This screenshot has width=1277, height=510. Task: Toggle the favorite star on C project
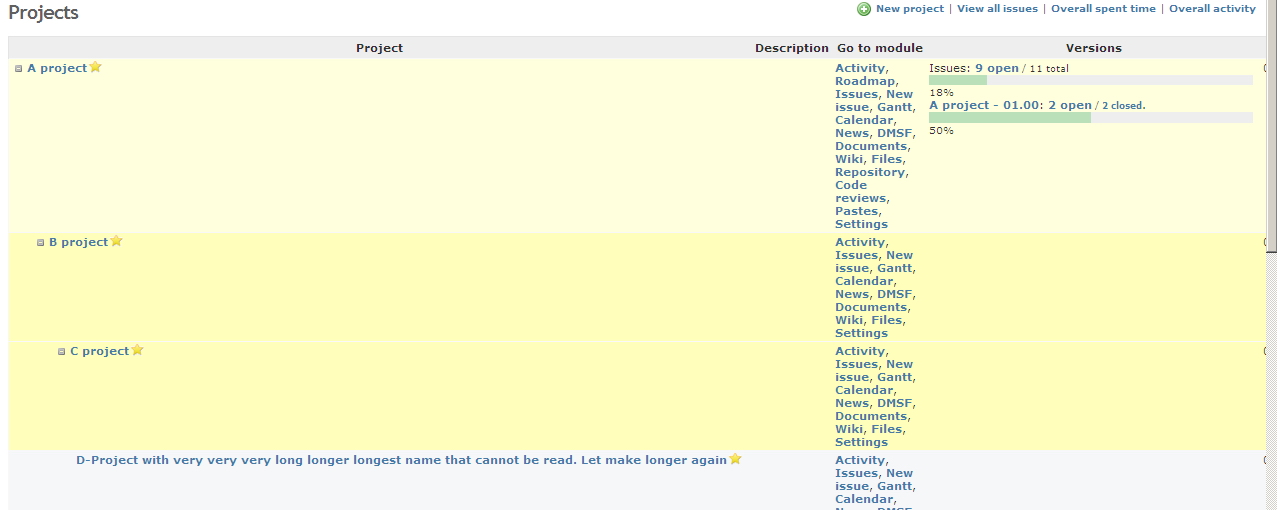(x=138, y=350)
